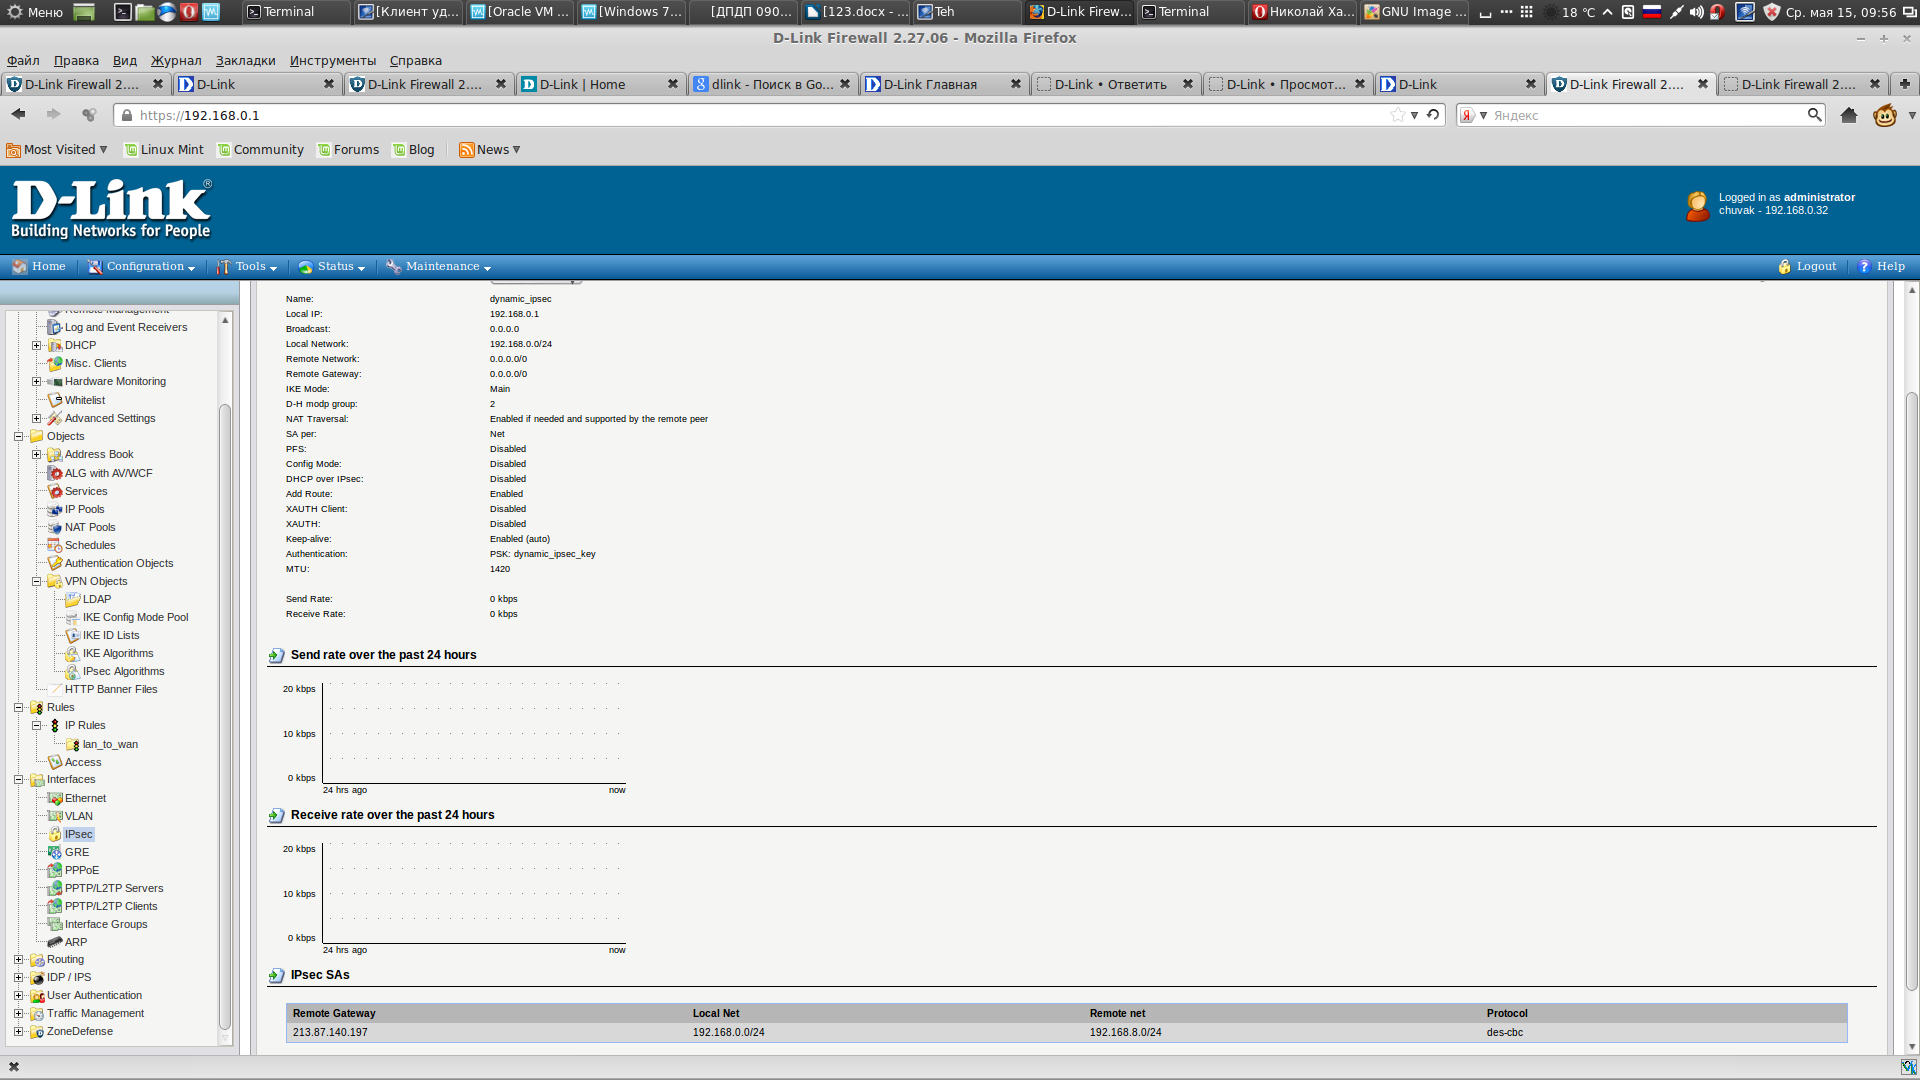Open the Firefox Инструменты menu
The height and width of the screenshot is (1080, 1920).
tap(332, 61)
